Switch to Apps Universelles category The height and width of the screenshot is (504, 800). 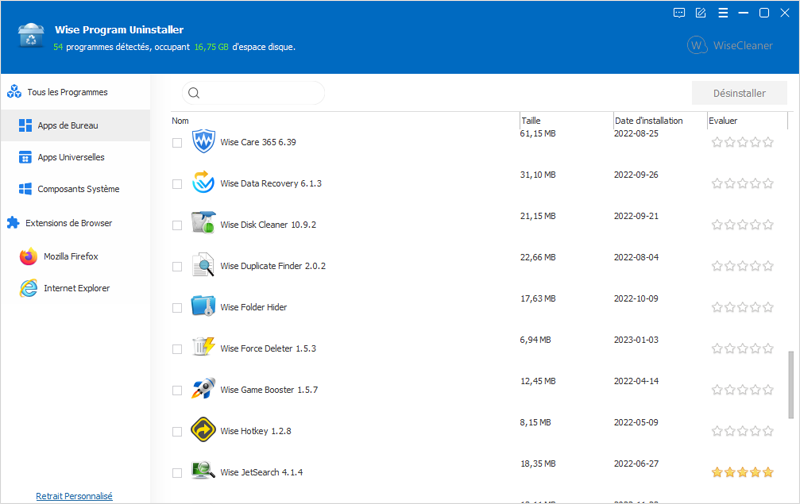(76, 157)
